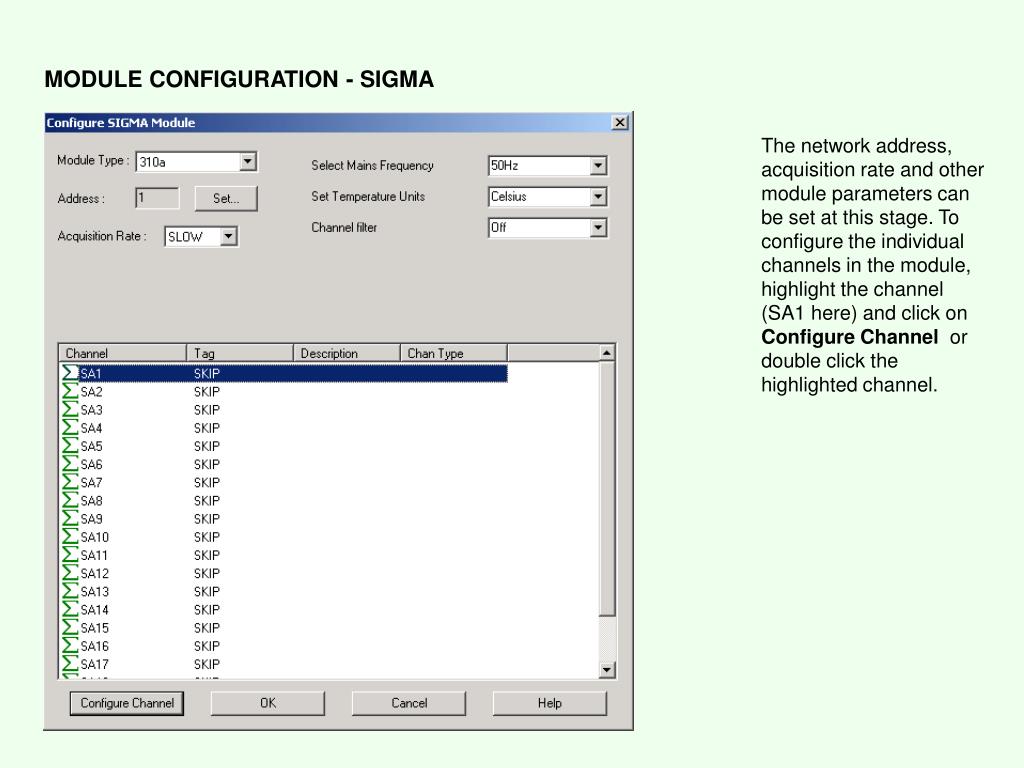This screenshot has height=768, width=1024.
Task: Click the sigma icon beside SA16
Action: 70,646
